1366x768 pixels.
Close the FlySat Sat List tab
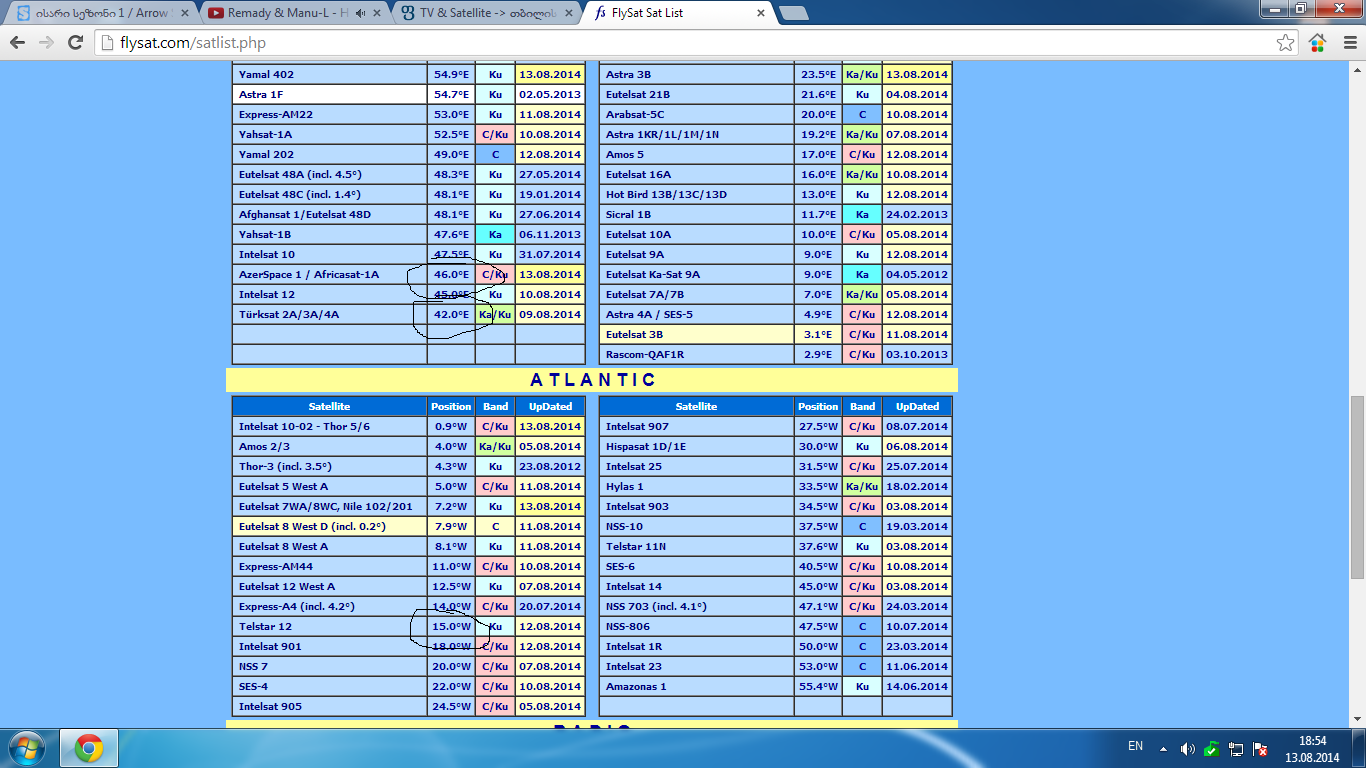click(x=760, y=14)
